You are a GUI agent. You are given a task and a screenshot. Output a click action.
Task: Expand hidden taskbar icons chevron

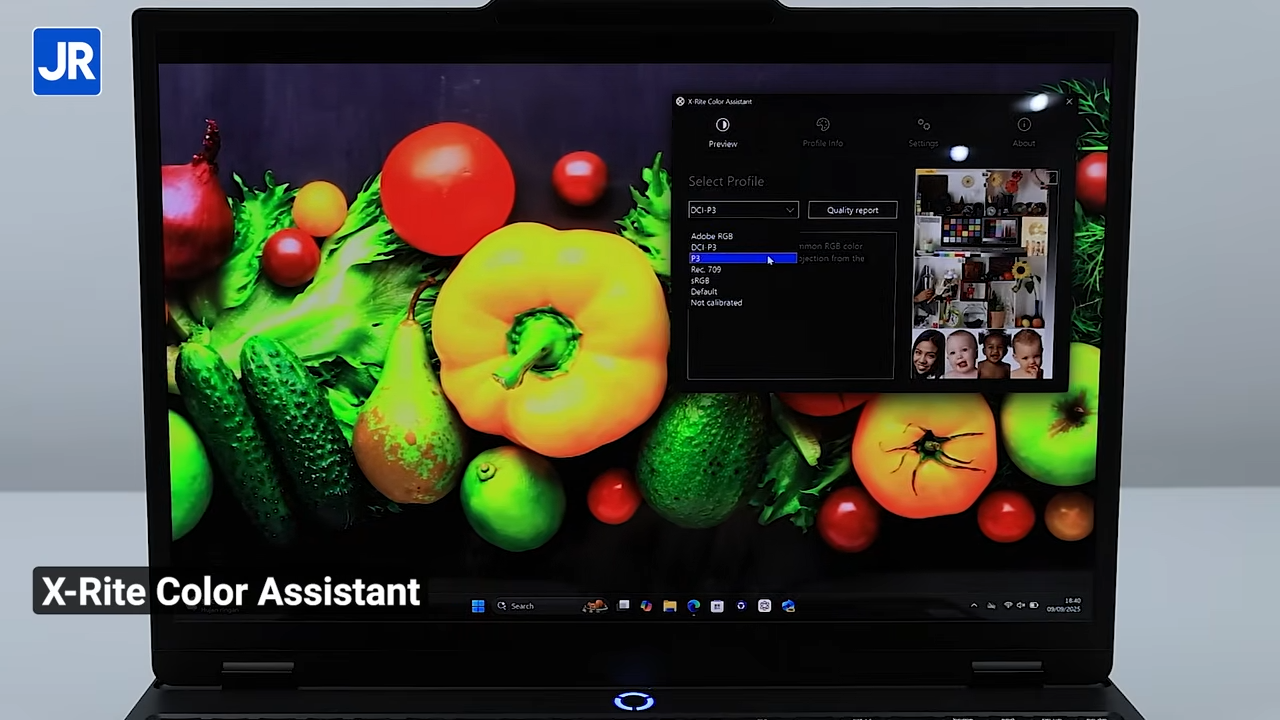click(974, 605)
